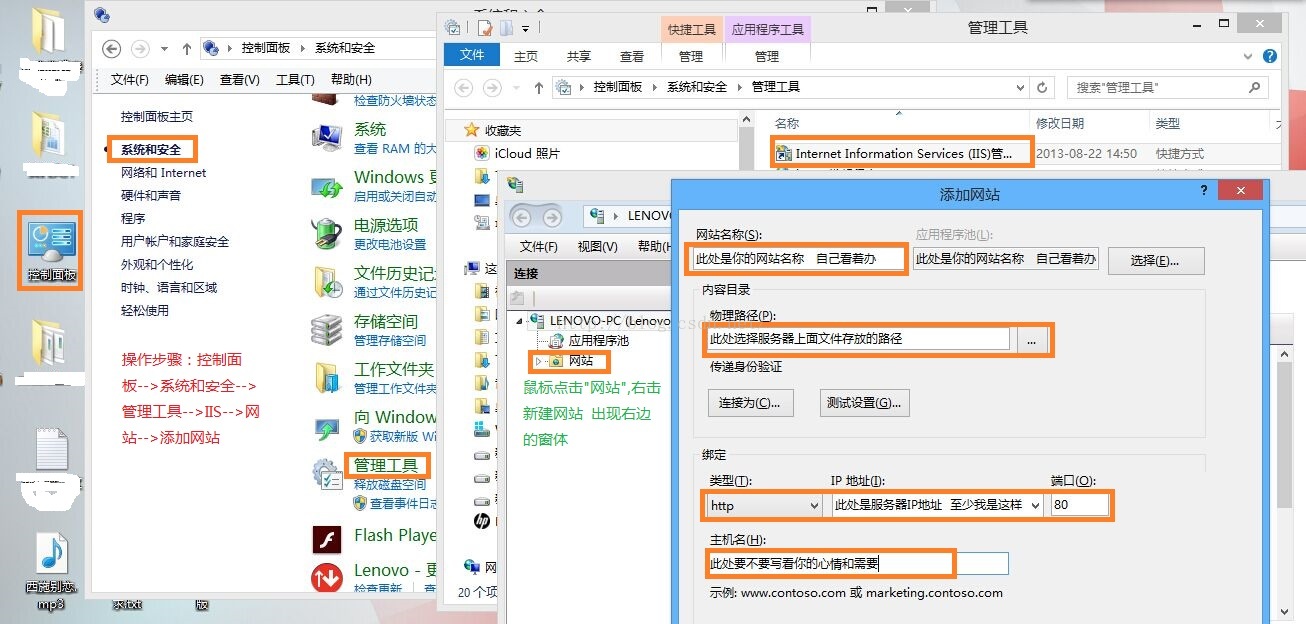The width and height of the screenshot is (1306, 624).
Task: Open the 视图(V) menu in IIS Manager
Action: coord(597,247)
